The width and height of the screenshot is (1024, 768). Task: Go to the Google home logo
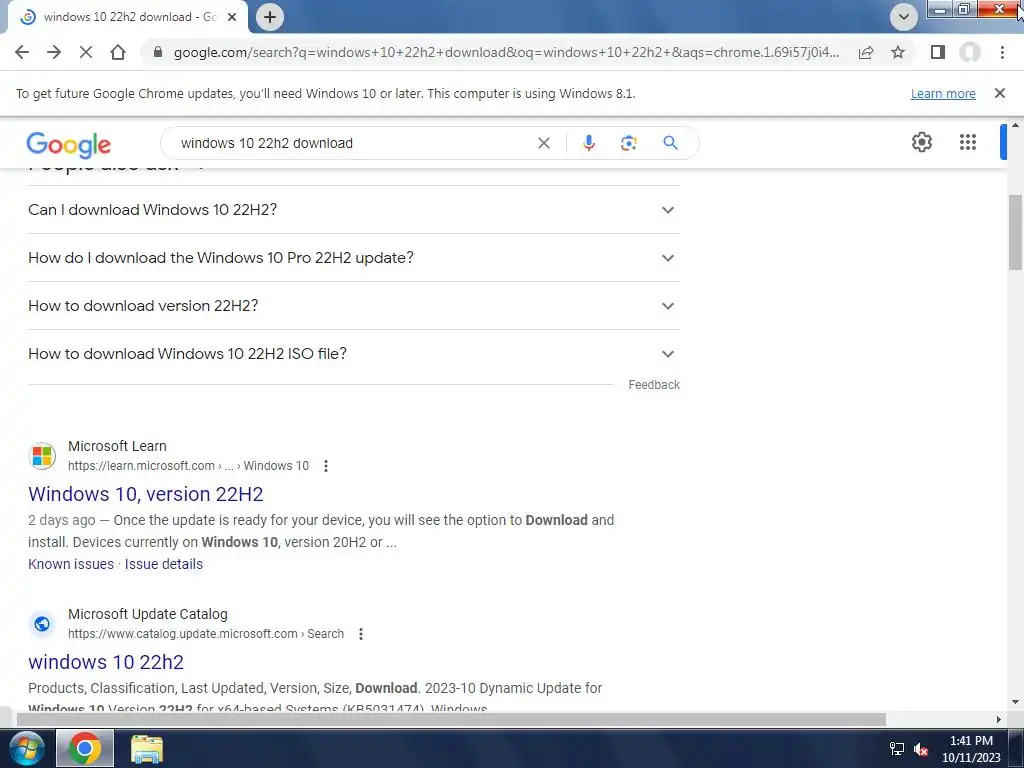pyautogui.click(x=69, y=144)
